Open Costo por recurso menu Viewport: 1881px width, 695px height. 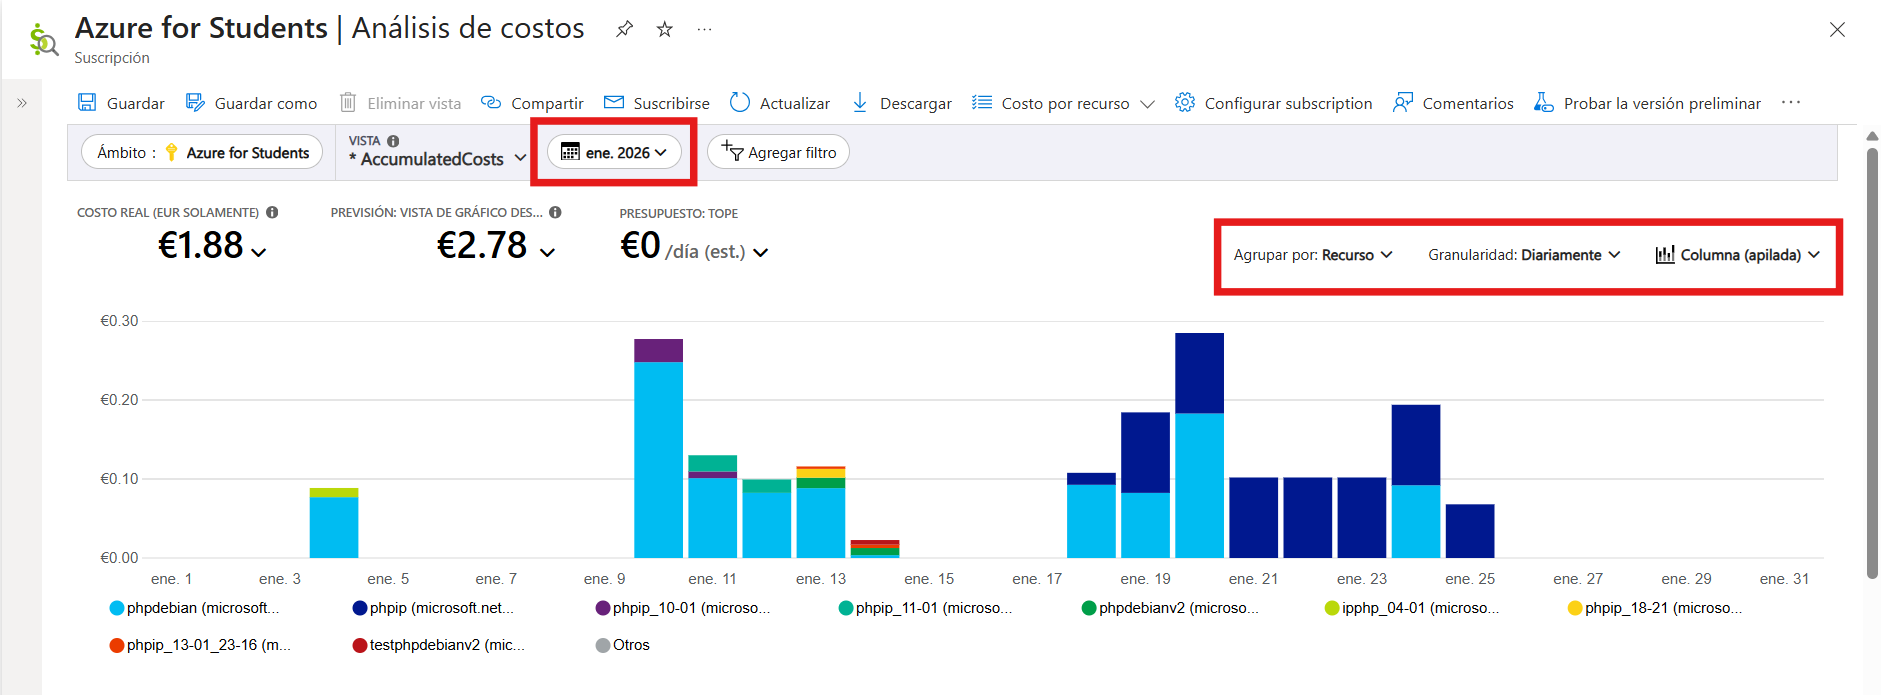(1064, 103)
